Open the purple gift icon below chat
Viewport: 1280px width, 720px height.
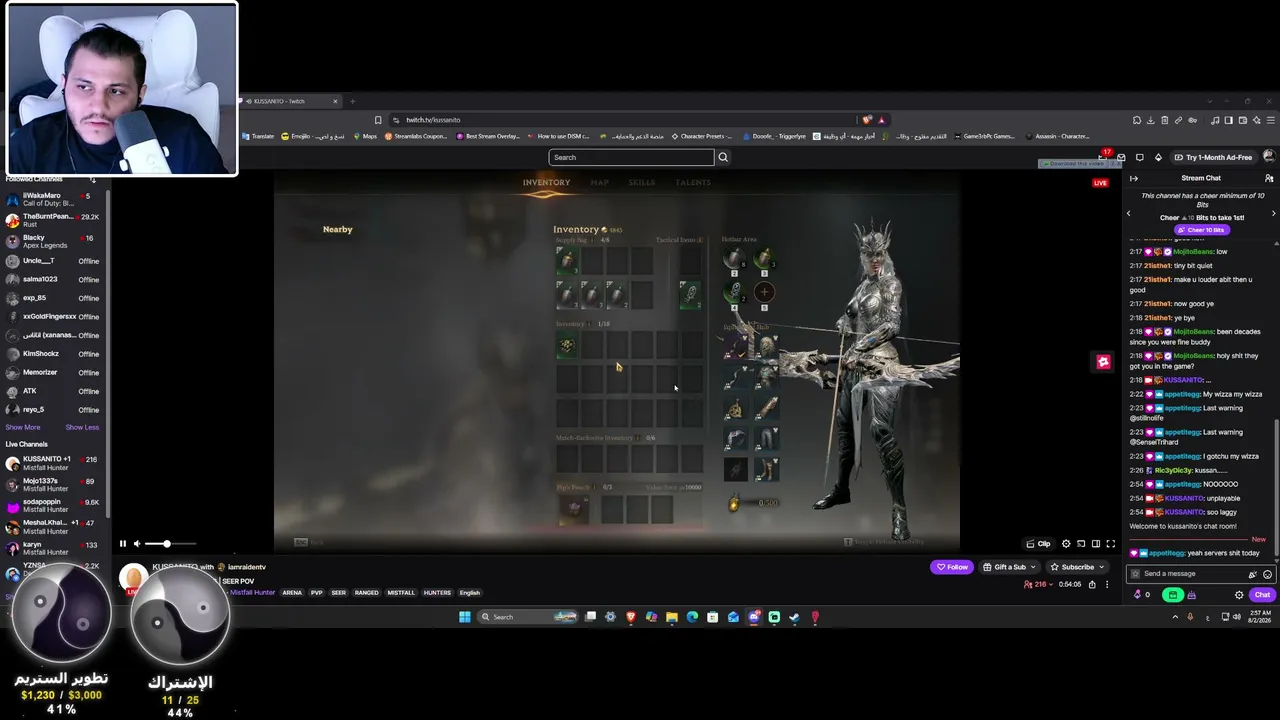1191,595
